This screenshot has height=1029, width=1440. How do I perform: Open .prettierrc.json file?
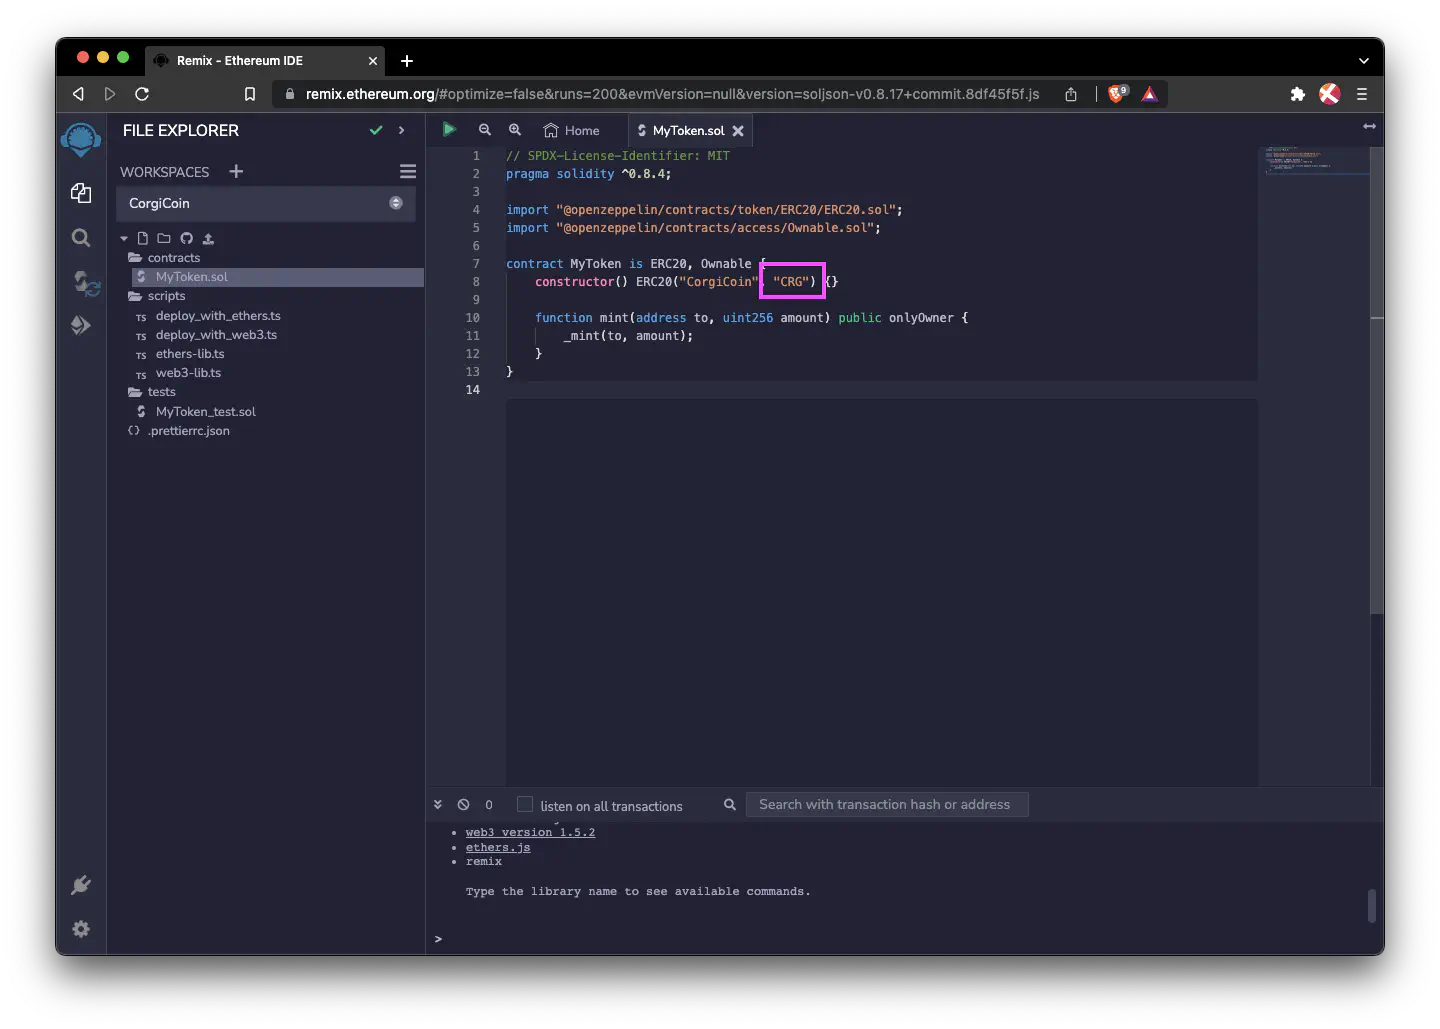(189, 431)
